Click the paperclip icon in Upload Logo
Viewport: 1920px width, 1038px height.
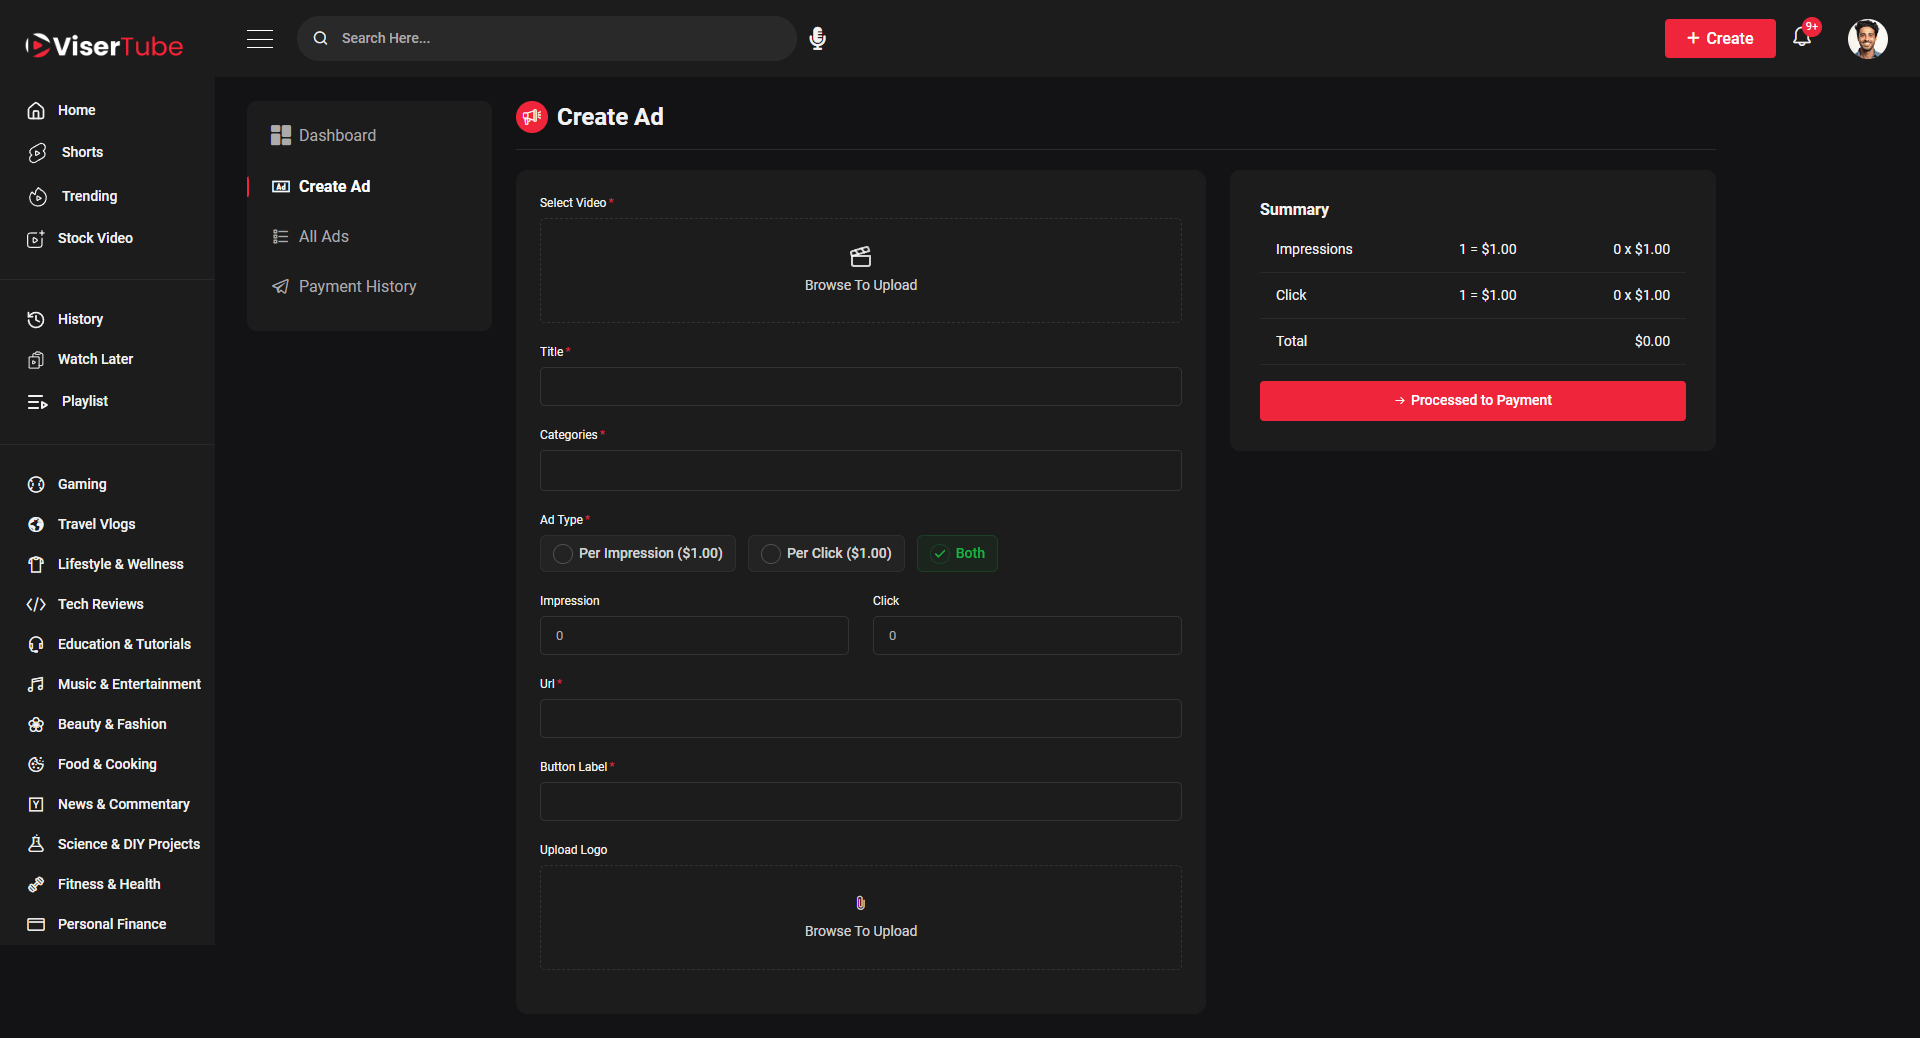pos(860,903)
